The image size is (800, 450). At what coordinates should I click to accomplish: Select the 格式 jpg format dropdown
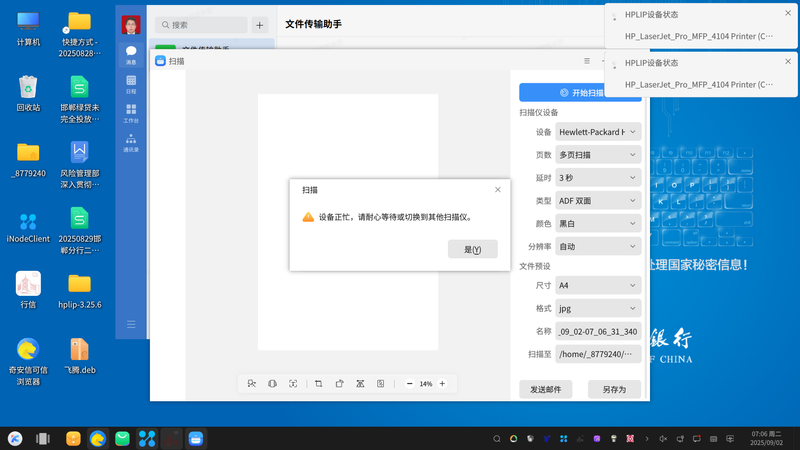click(597, 308)
